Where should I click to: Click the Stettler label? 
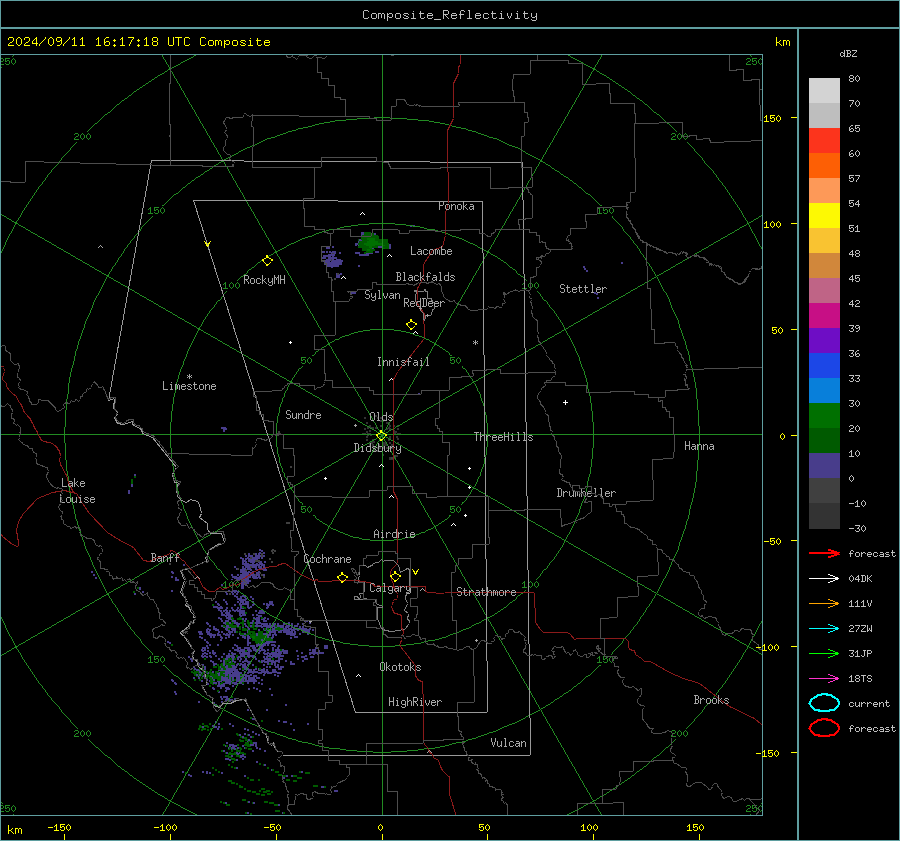point(583,289)
